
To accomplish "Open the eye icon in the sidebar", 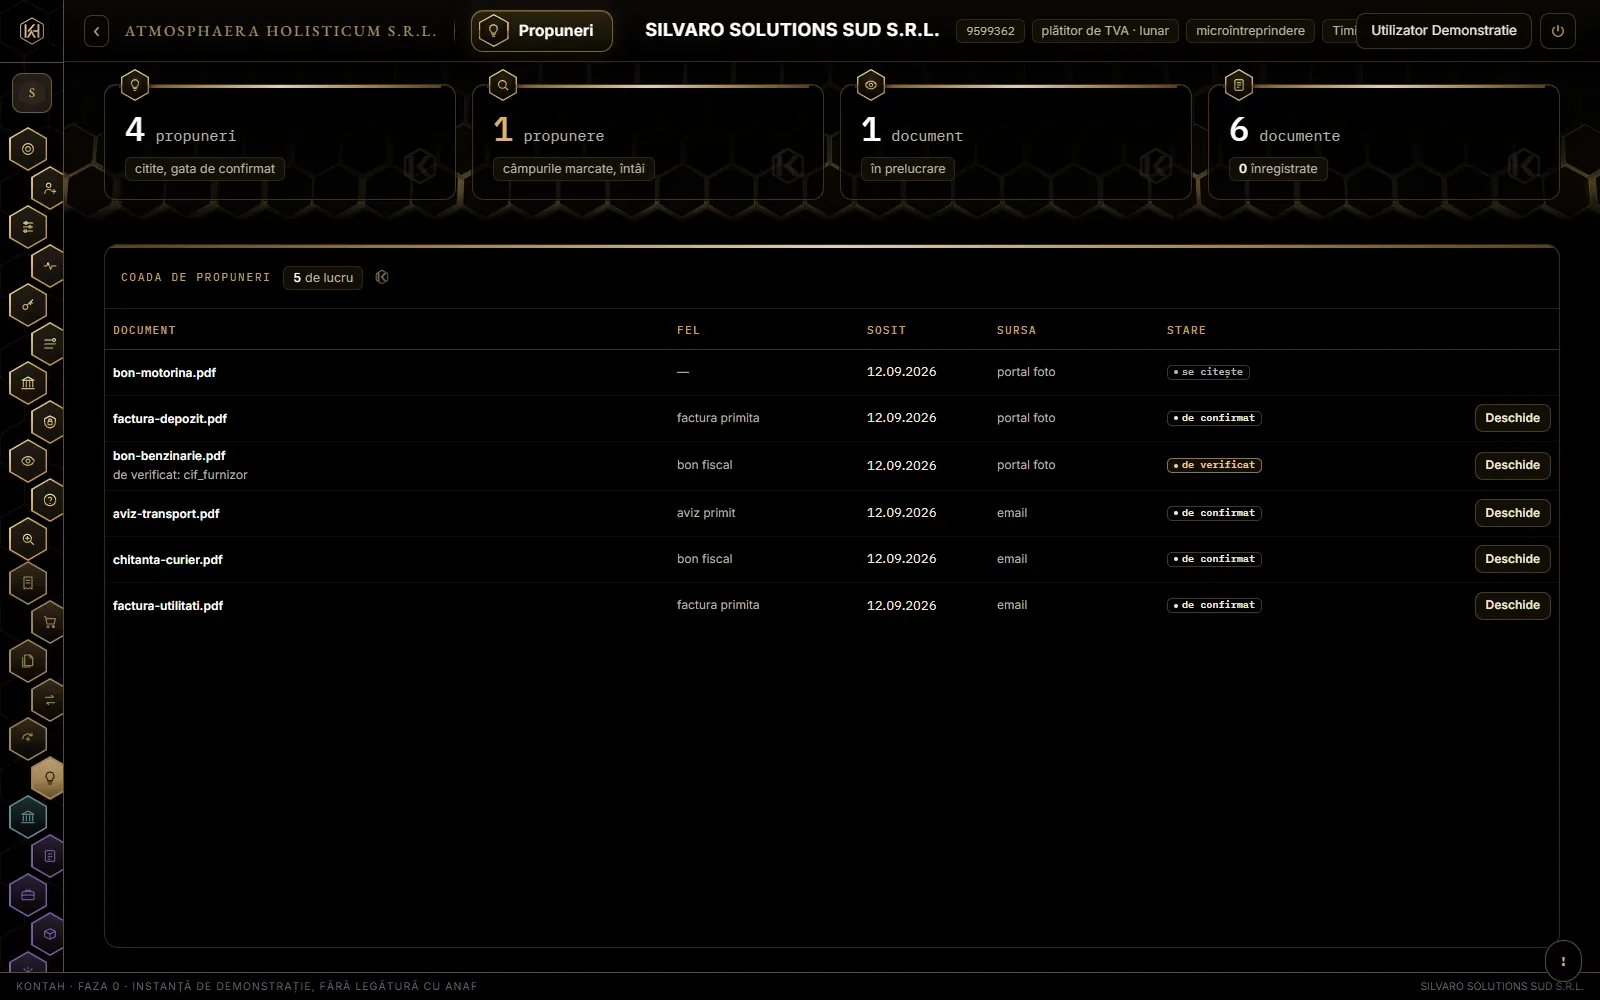I will tap(28, 461).
